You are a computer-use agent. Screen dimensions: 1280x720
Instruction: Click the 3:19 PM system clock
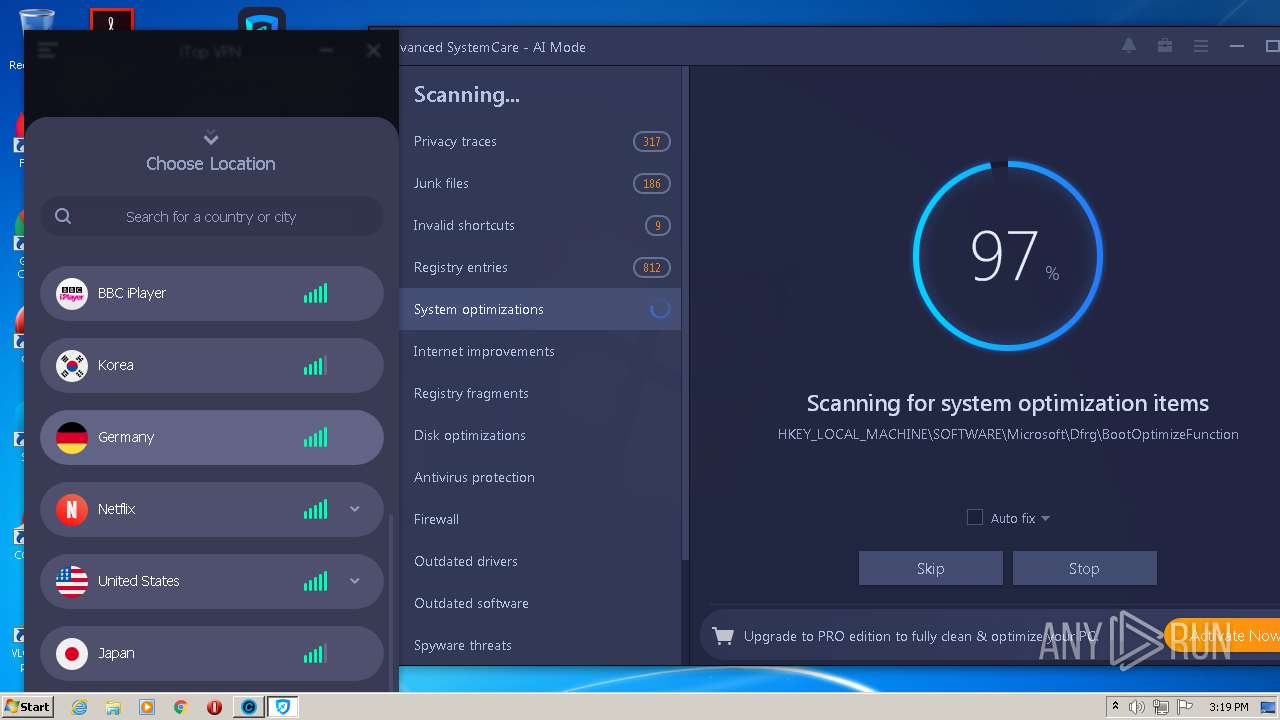[x=1229, y=707]
